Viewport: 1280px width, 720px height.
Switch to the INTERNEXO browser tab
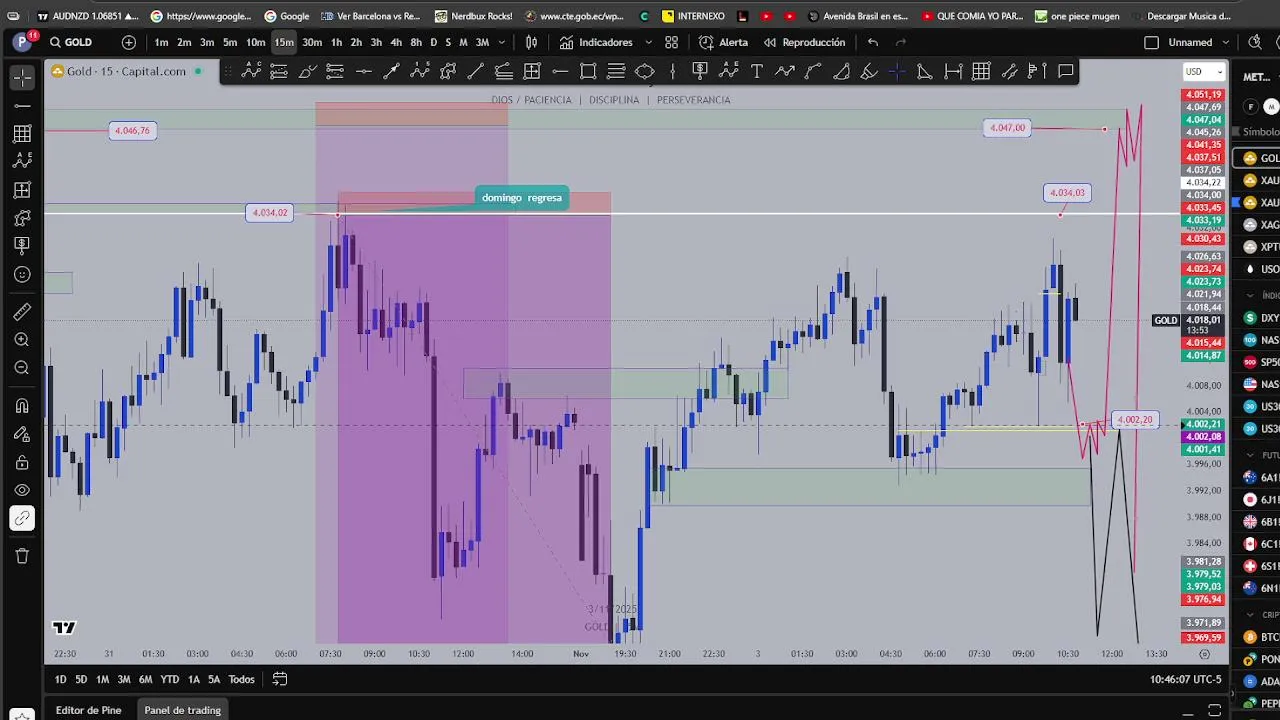pyautogui.click(x=692, y=16)
